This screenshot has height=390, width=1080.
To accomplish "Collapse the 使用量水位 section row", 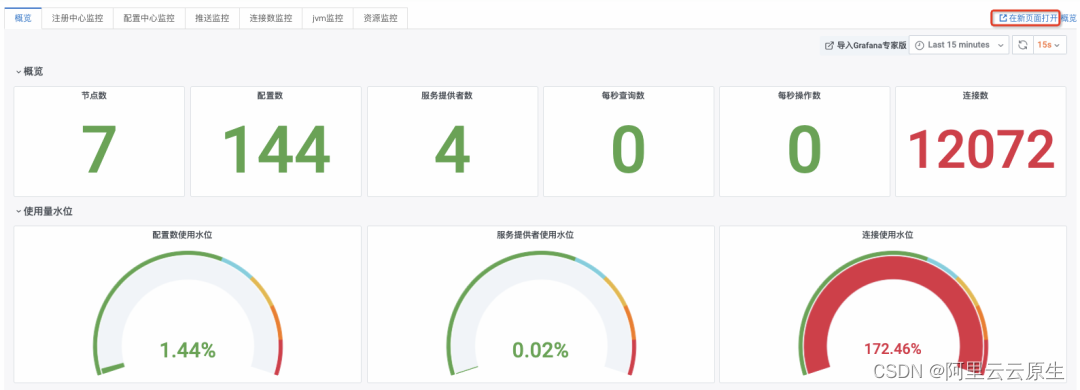I will click(x=44, y=211).
